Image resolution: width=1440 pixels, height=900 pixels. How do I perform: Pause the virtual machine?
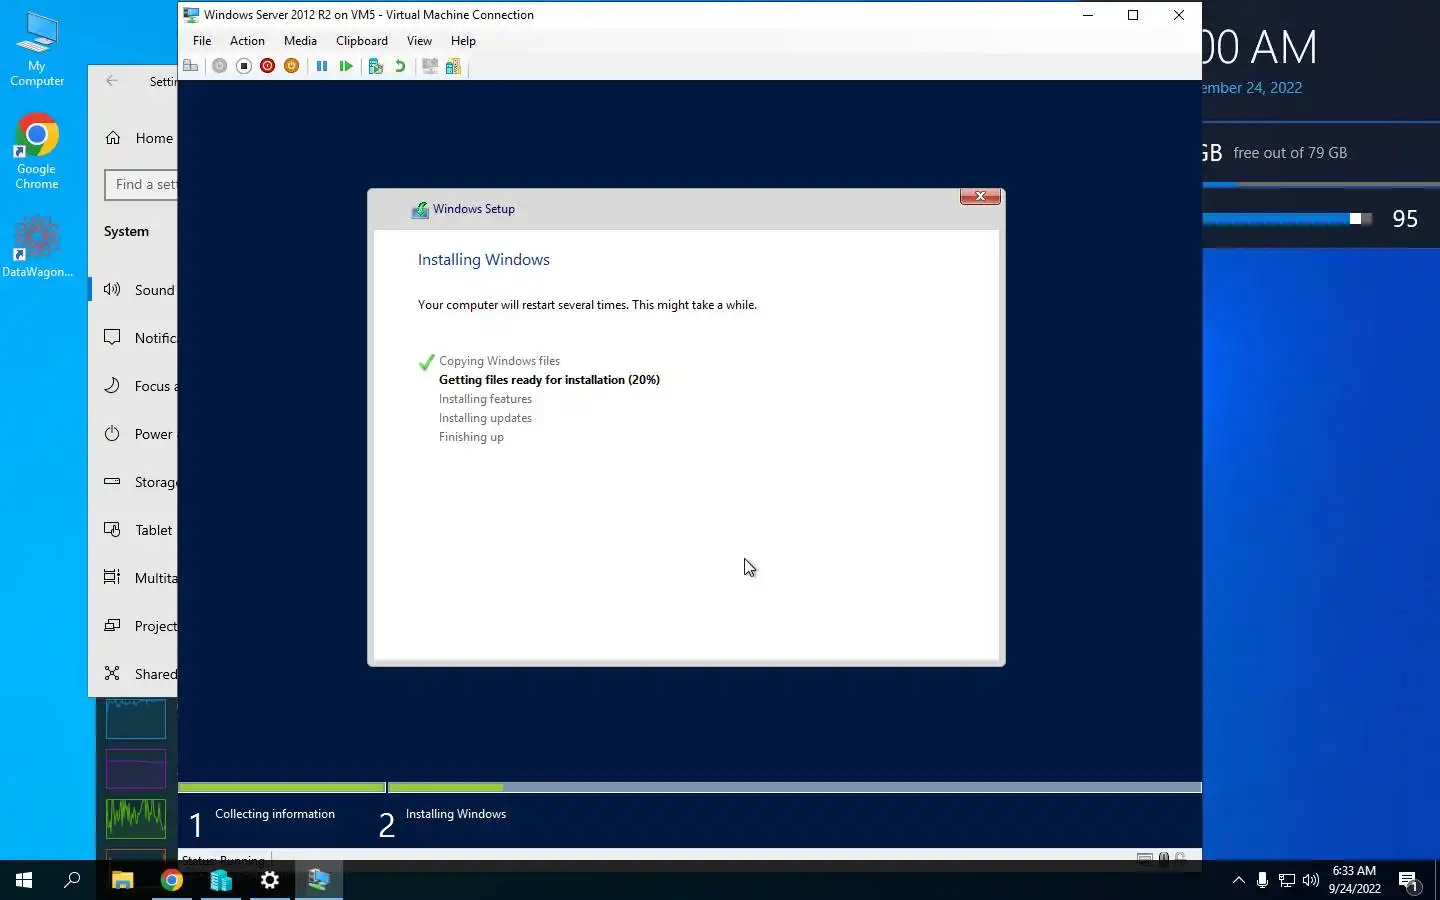pos(322,66)
